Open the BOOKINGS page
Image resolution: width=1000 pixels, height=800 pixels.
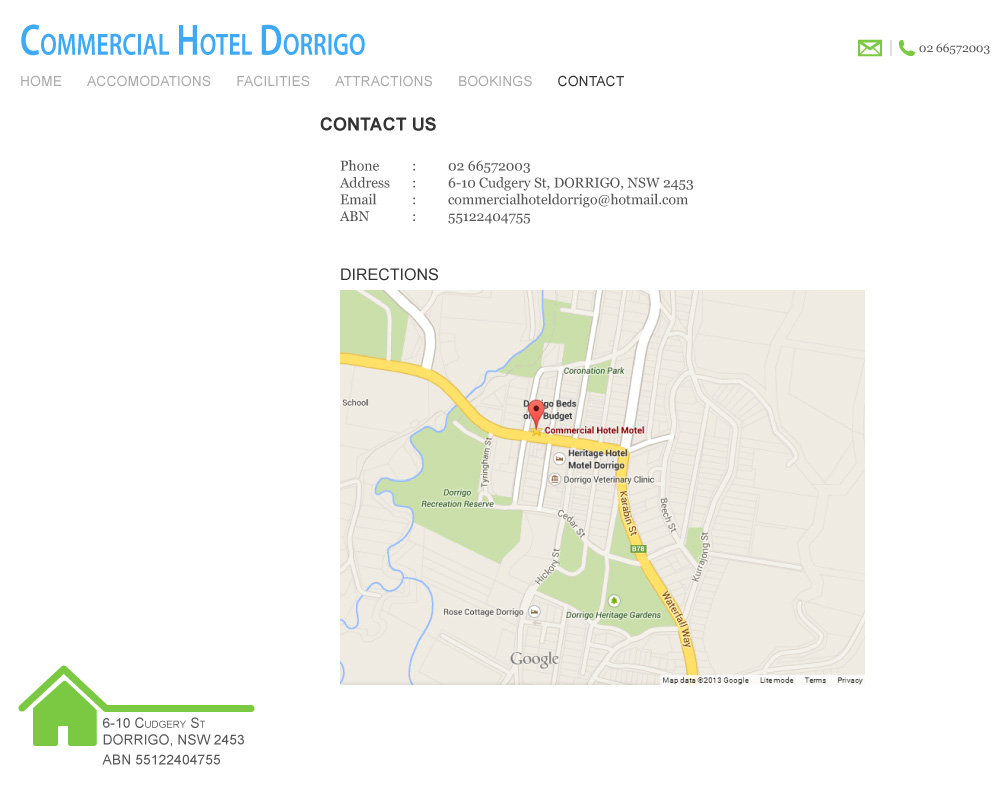(495, 82)
